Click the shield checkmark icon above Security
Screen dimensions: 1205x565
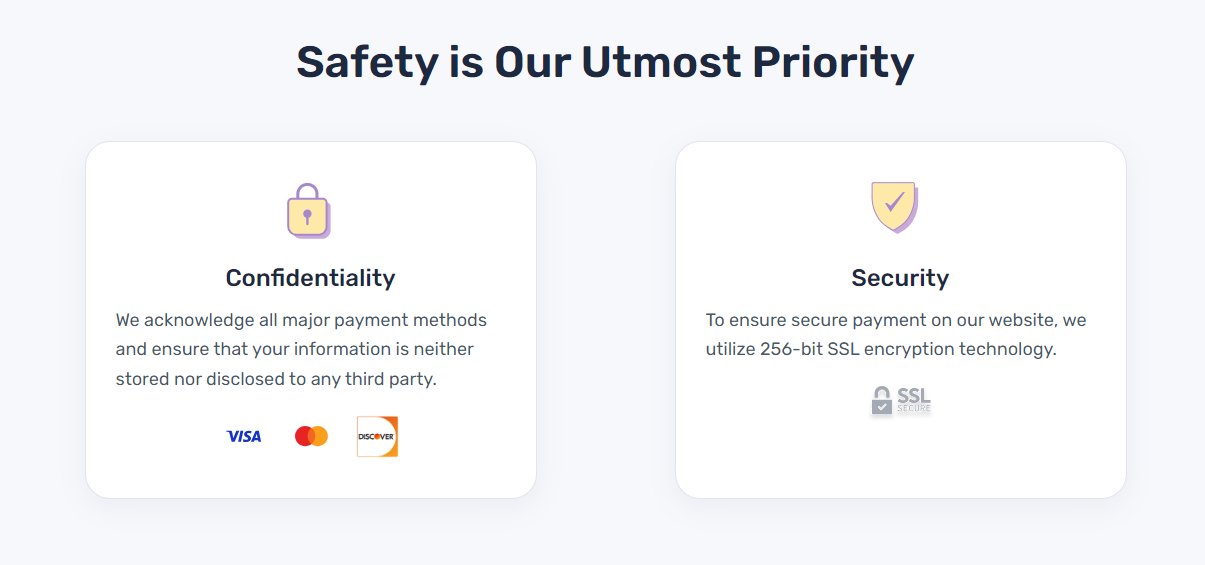tap(895, 207)
